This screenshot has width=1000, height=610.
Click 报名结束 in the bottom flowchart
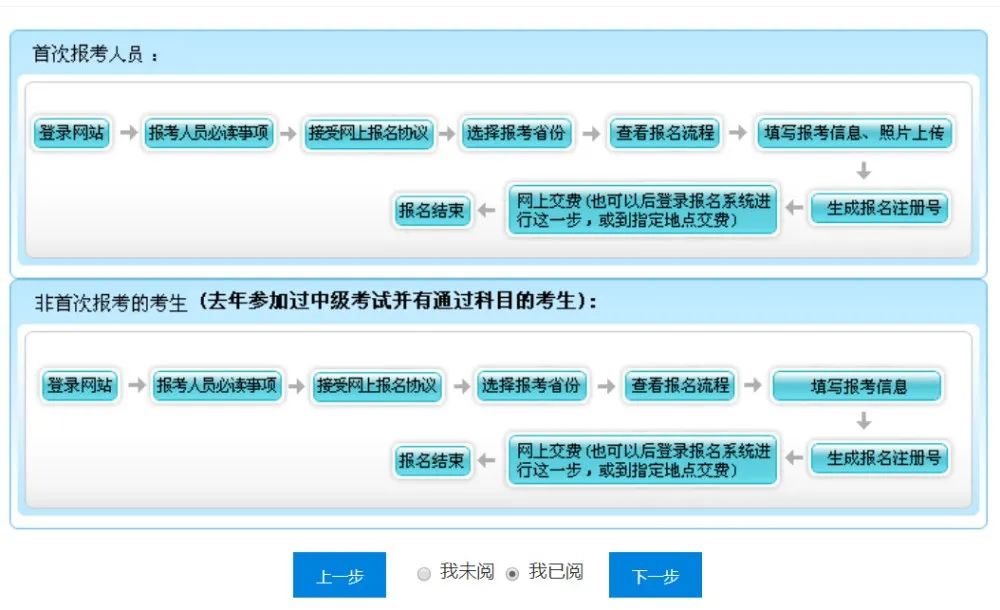[x=431, y=459]
